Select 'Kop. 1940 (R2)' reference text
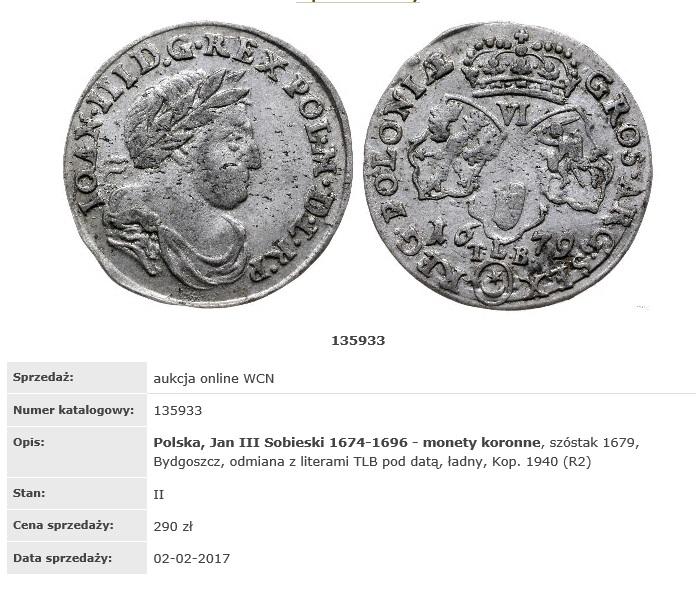The height and width of the screenshot is (590, 696). point(541,462)
